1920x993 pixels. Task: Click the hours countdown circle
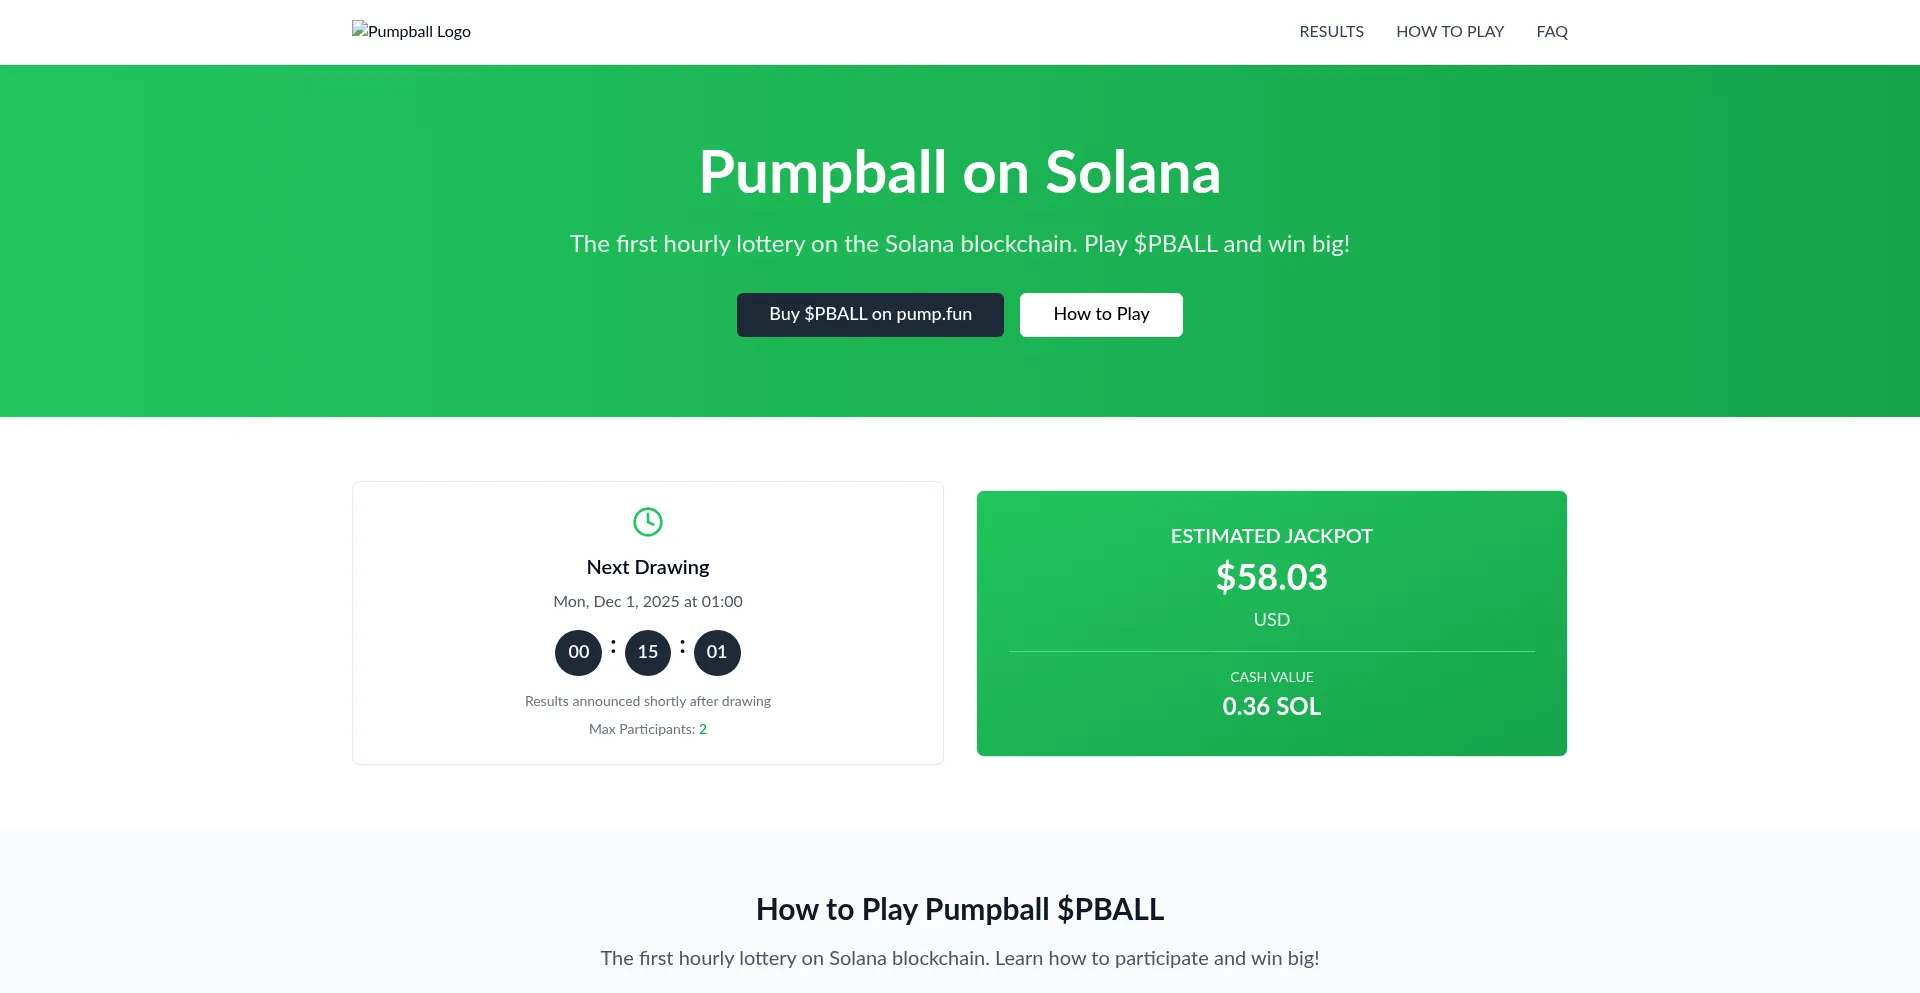pos(578,652)
